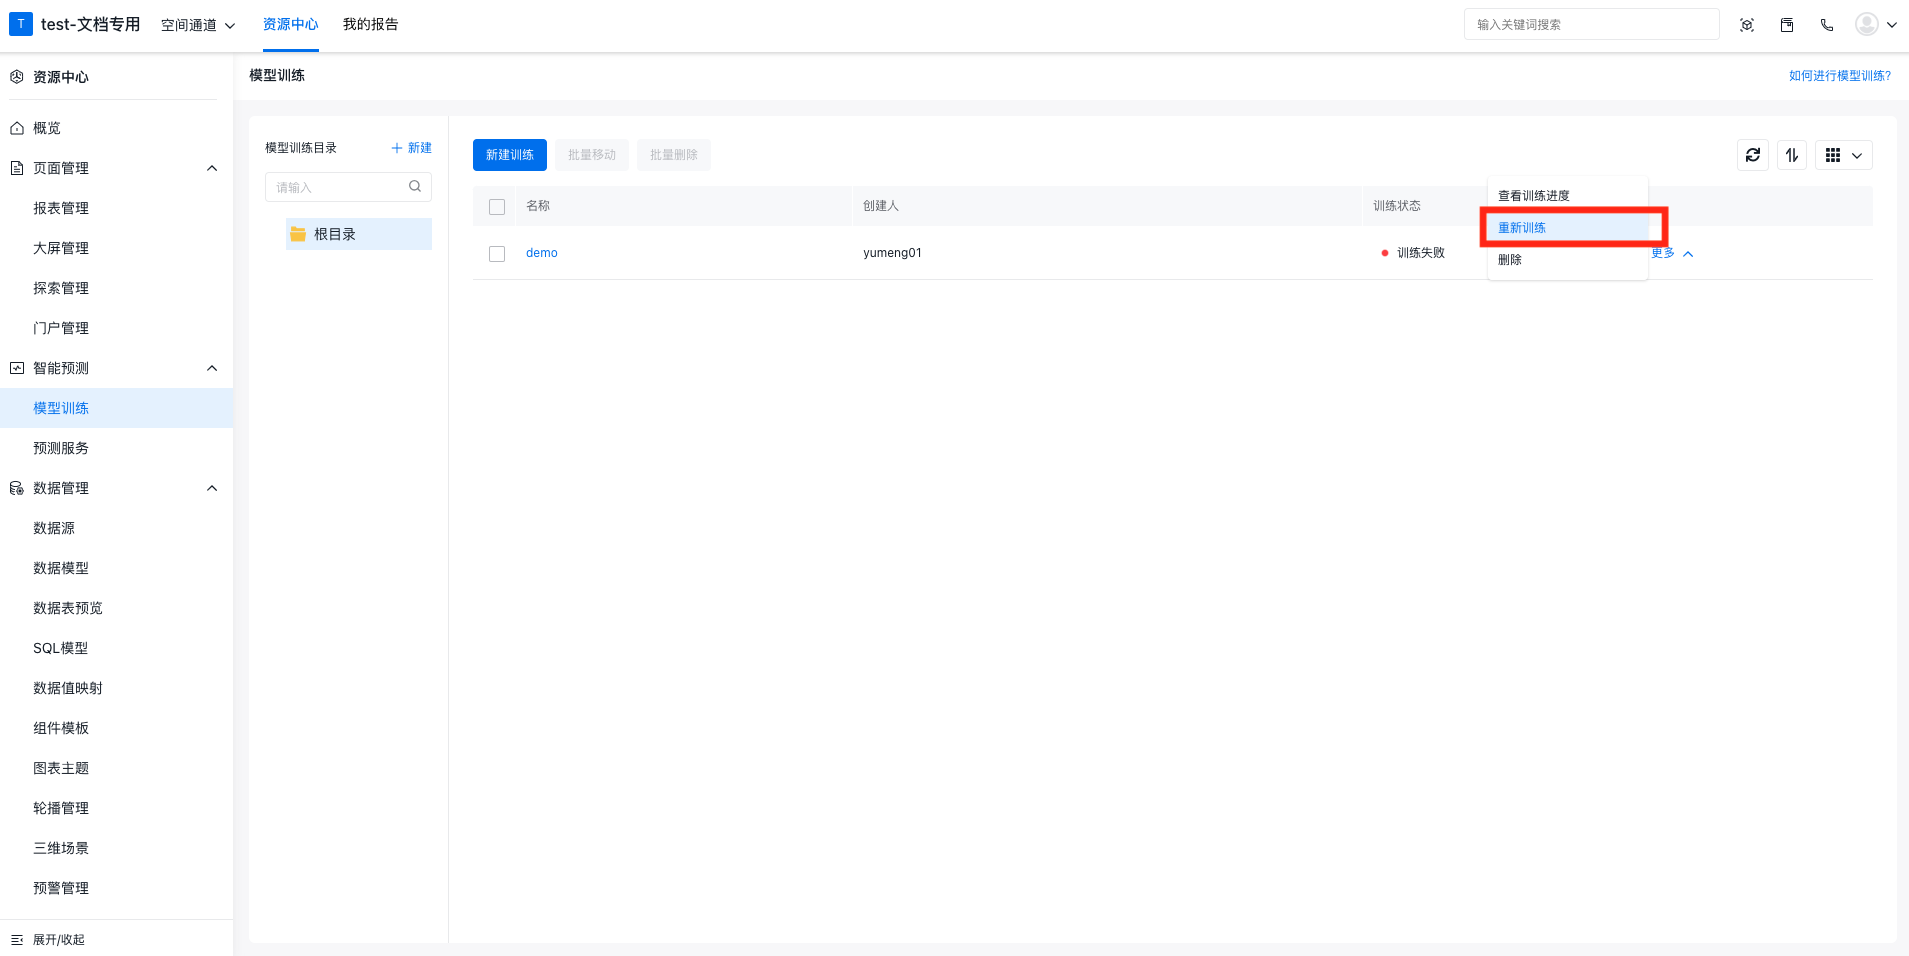The width and height of the screenshot is (1909, 956).
Task: Open the user avatar menu
Action: [x=1866, y=24]
